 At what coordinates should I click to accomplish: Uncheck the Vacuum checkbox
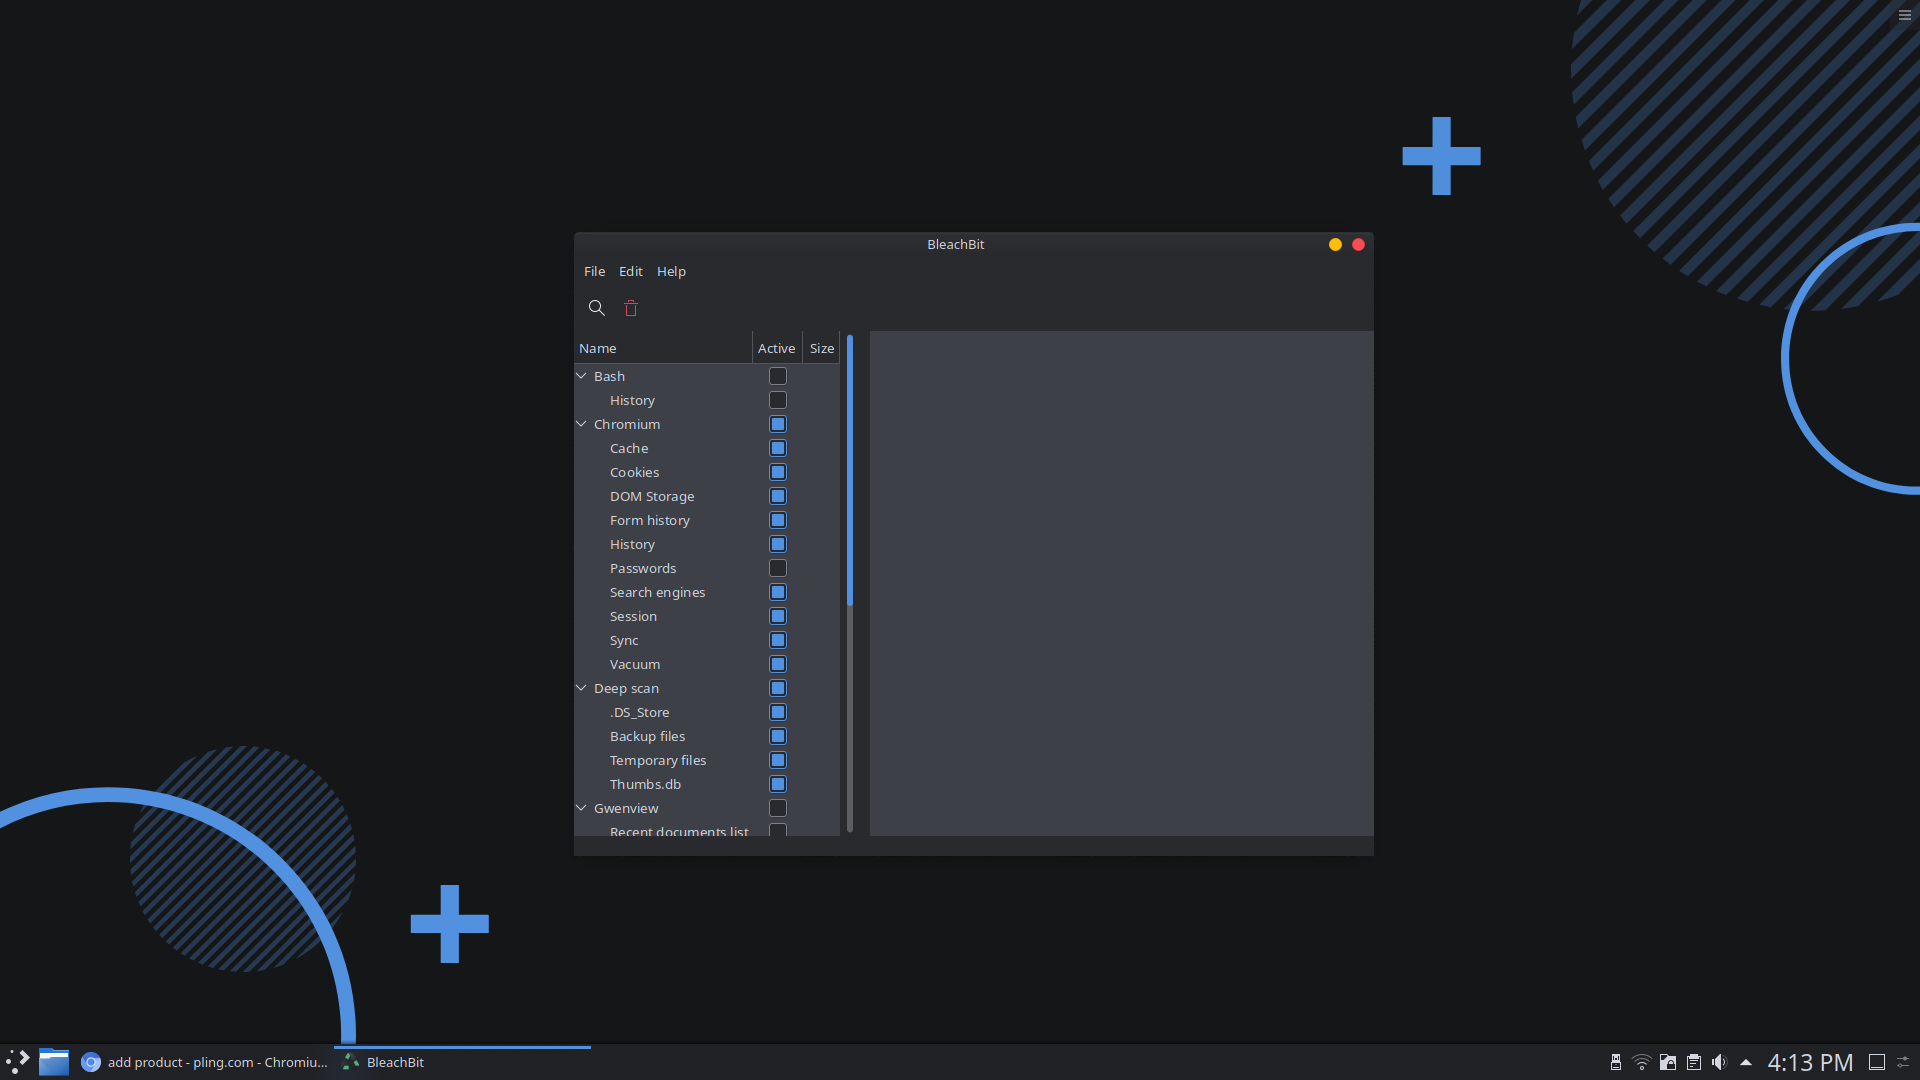tap(778, 664)
